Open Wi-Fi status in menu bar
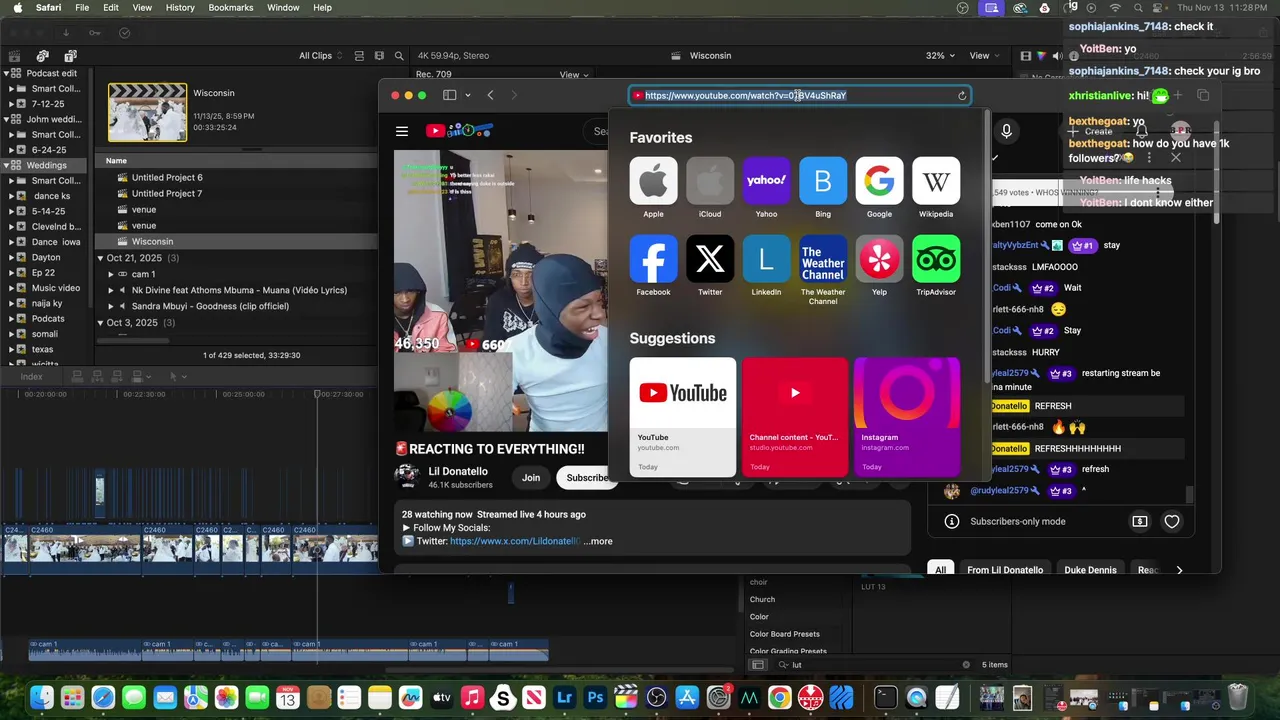The image size is (1280, 720). [1115, 8]
